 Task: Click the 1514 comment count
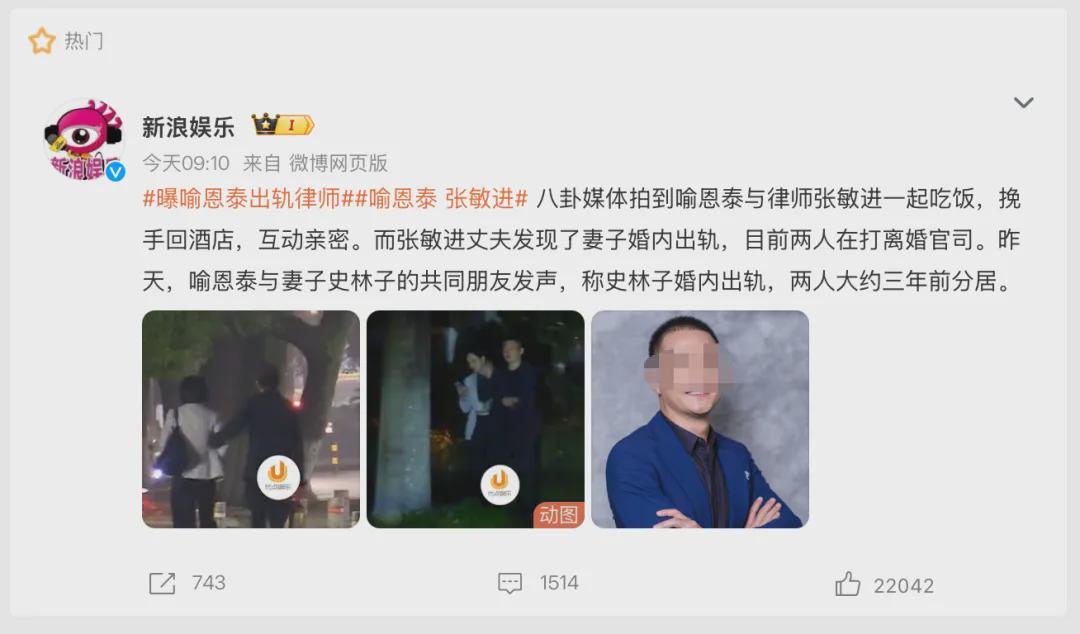[x=559, y=583]
